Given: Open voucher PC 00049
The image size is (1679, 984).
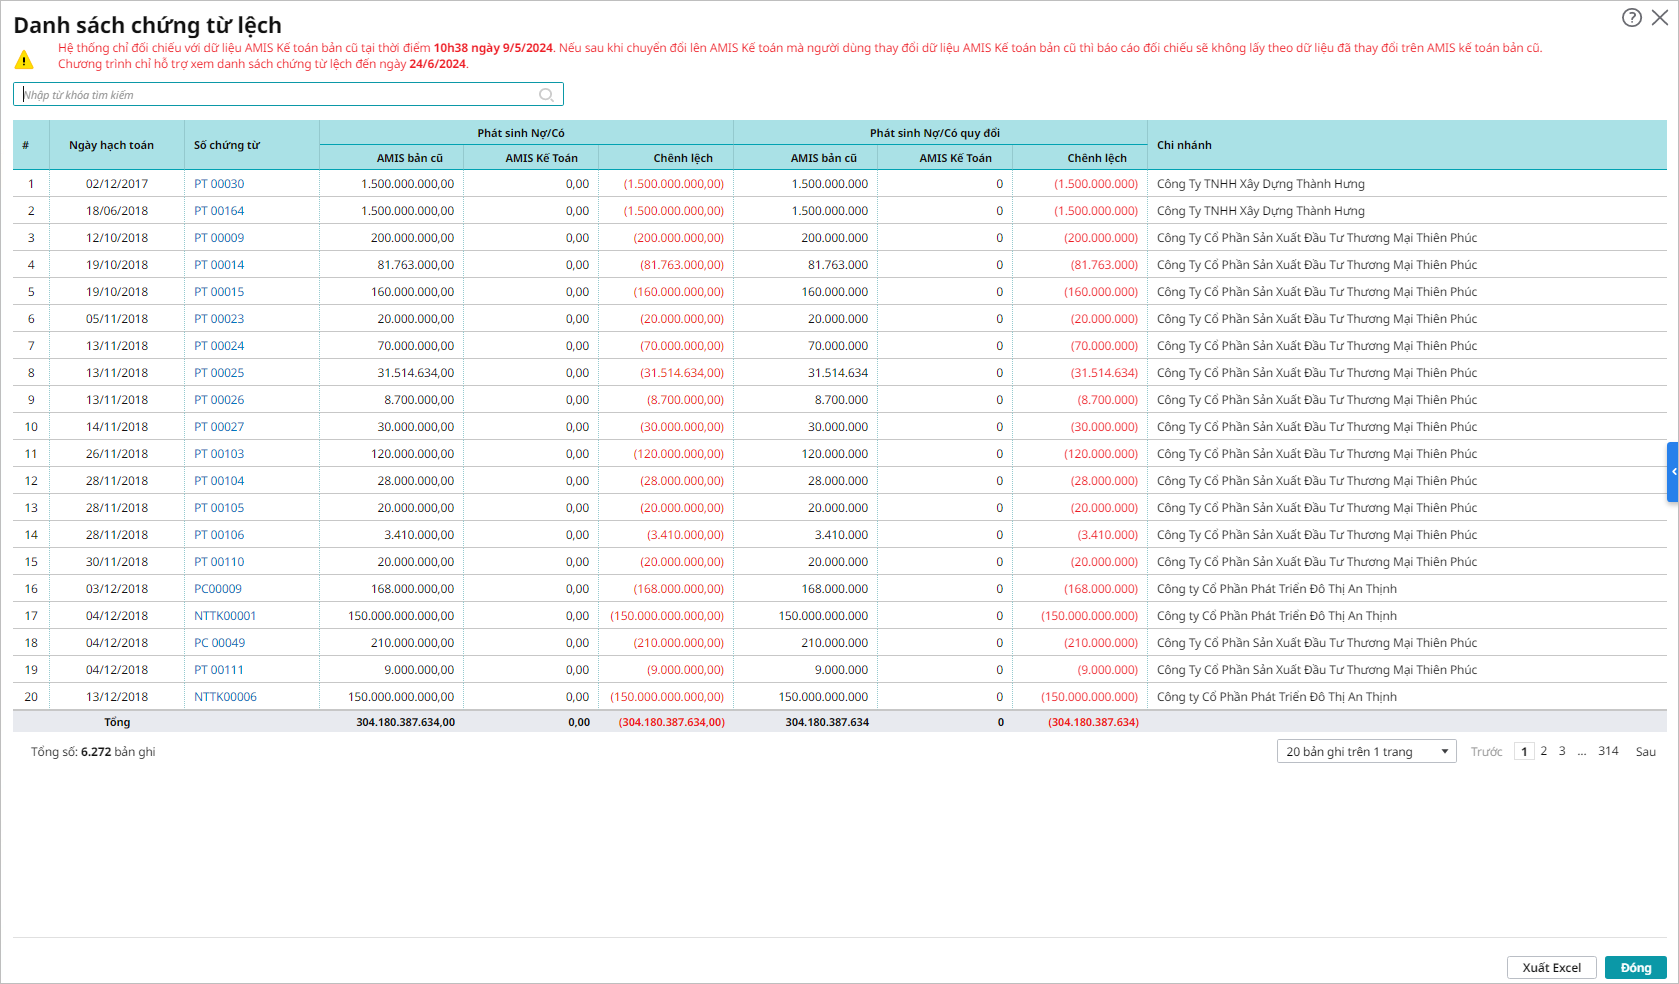Looking at the screenshot, I should point(220,643).
